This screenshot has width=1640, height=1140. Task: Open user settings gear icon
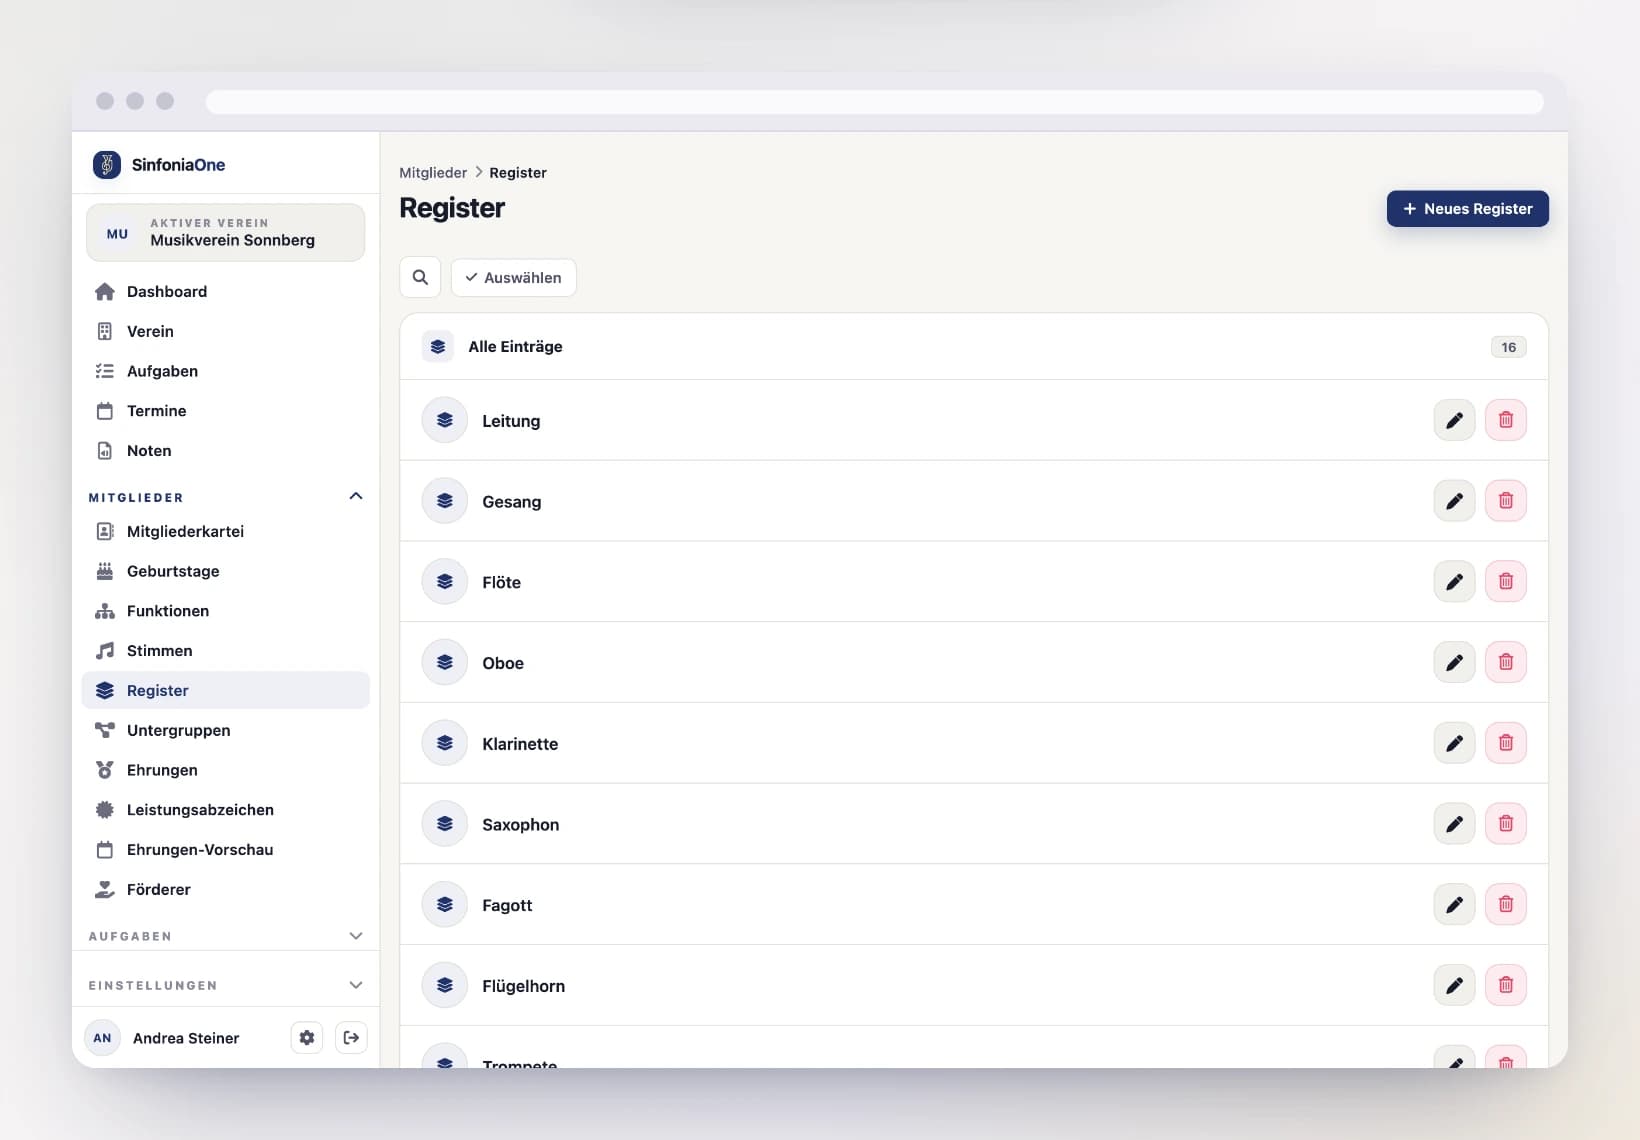[307, 1038]
